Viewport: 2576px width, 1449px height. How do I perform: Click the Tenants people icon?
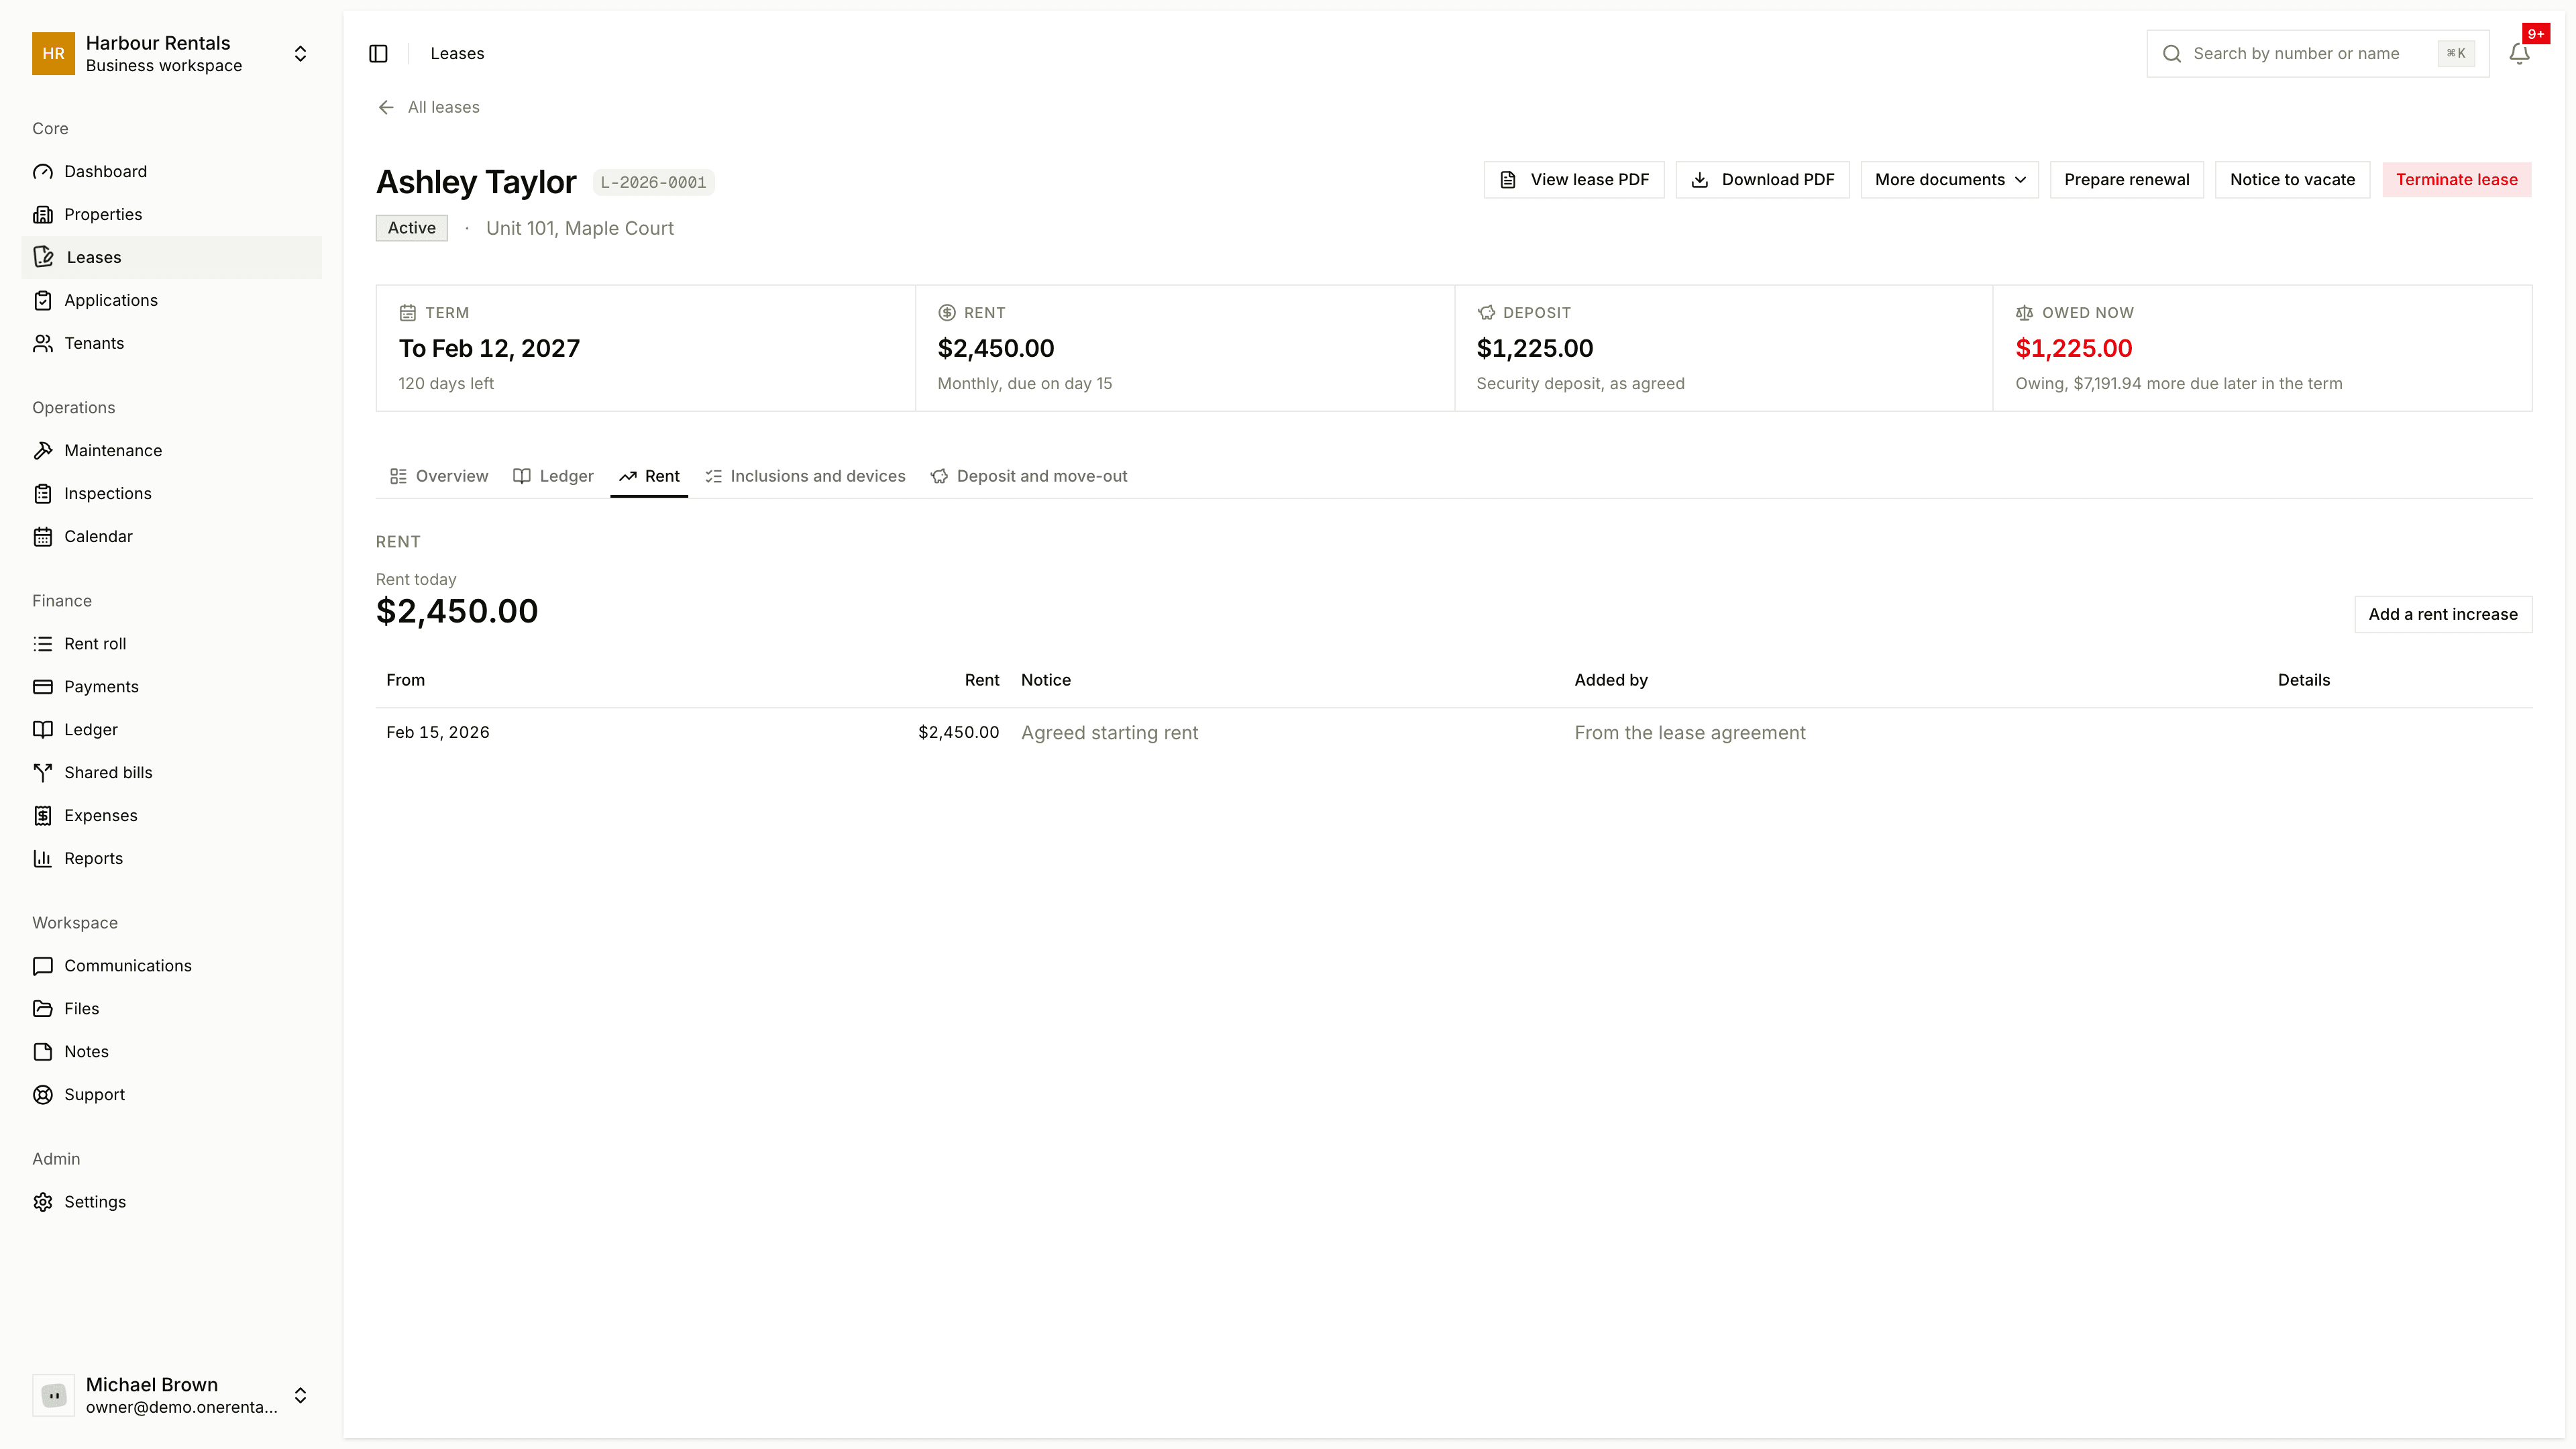43,344
